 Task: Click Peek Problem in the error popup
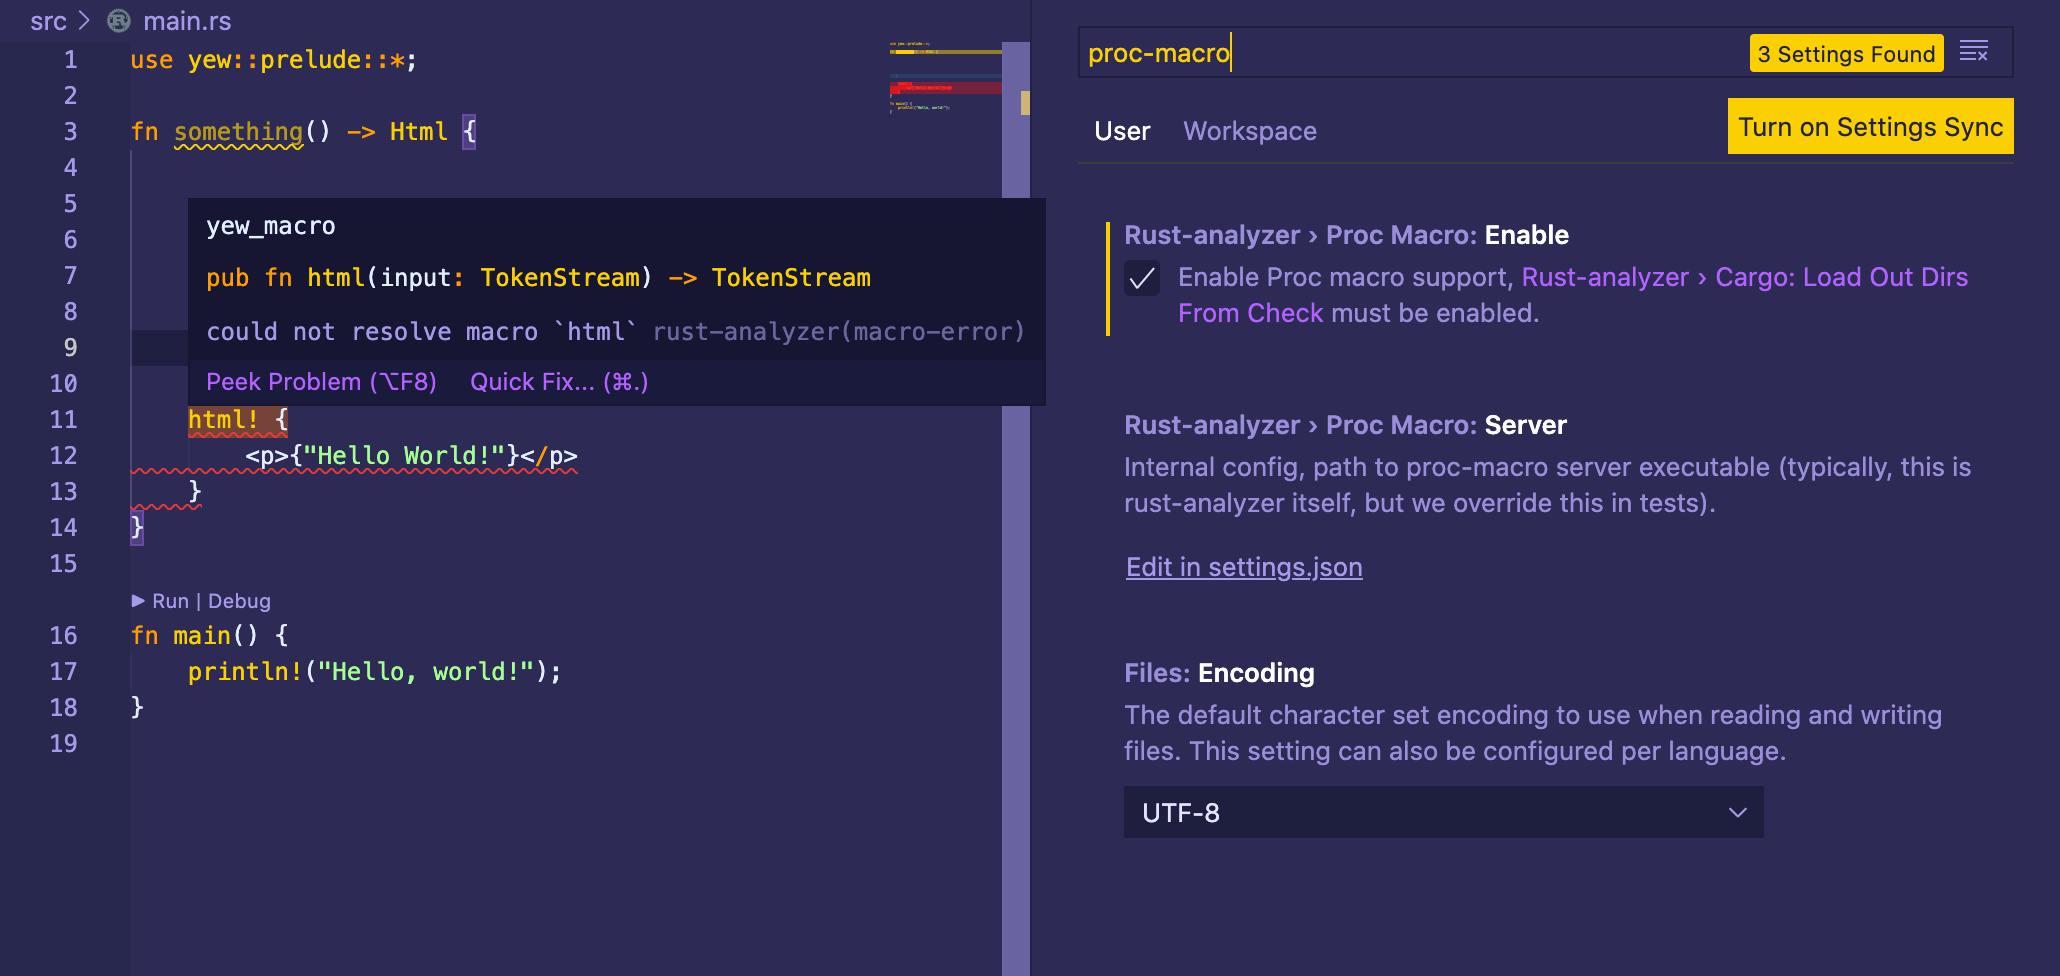tap(321, 381)
